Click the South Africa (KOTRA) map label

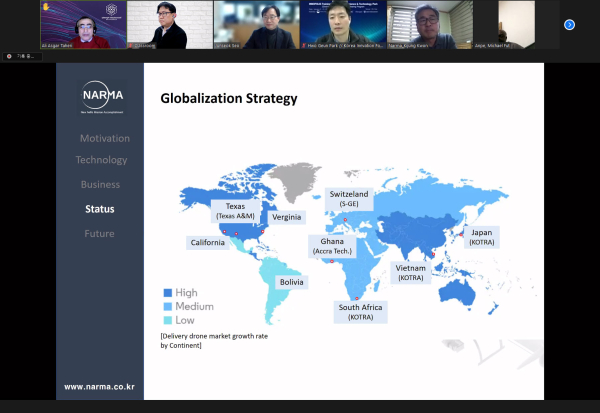pyautogui.click(x=360, y=312)
